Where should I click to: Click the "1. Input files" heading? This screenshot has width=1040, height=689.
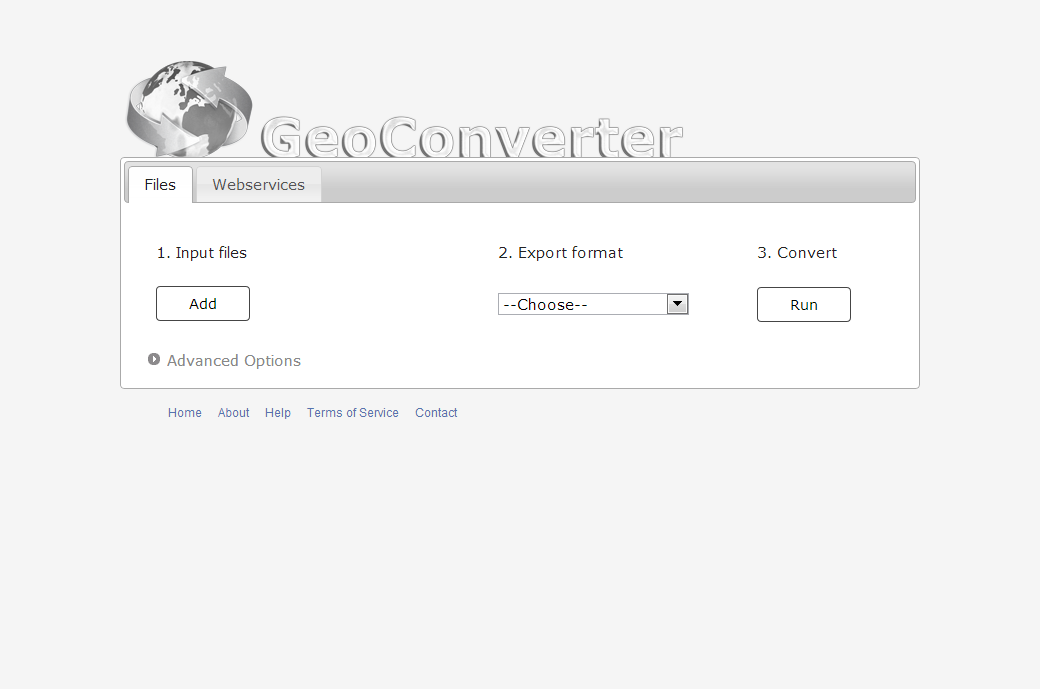point(201,253)
